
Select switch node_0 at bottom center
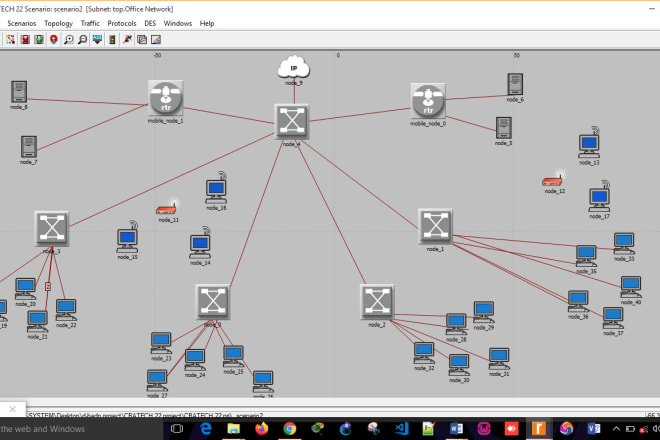tap(213, 302)
